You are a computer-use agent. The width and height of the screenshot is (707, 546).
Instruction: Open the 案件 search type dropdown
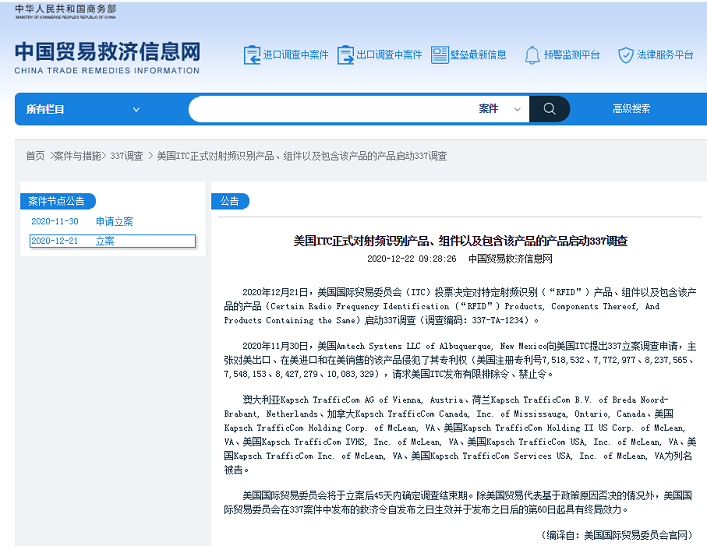click(x=500, y=109)
